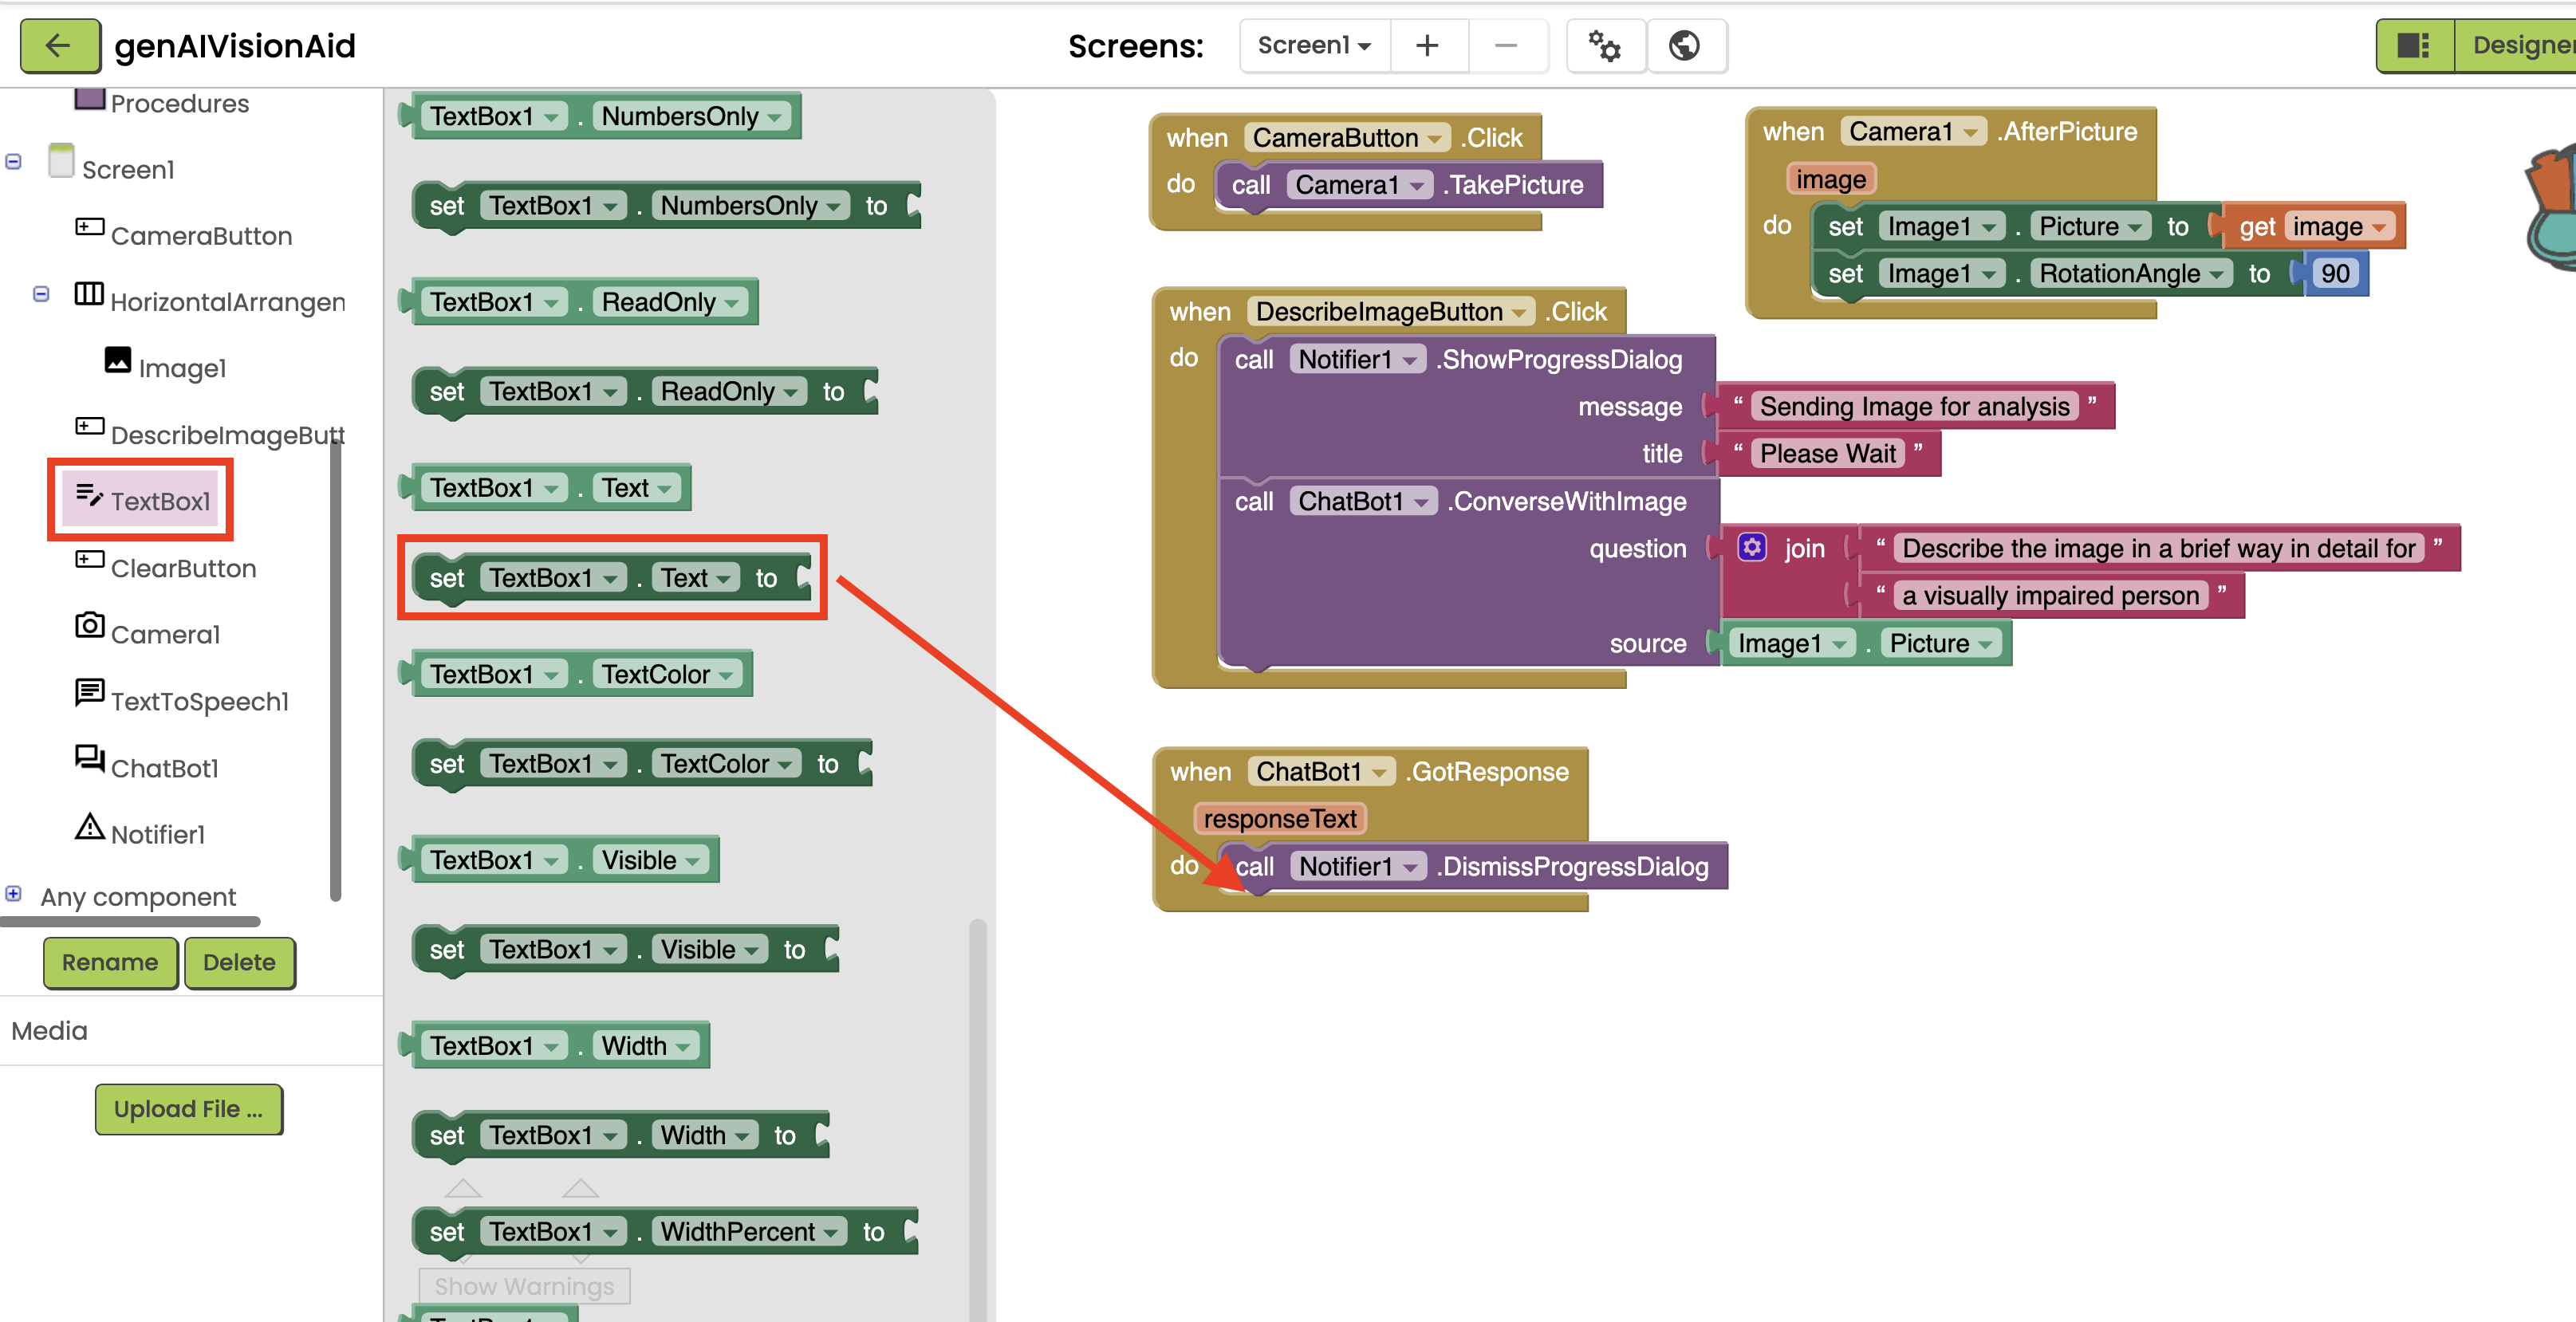
Task: Click the ClearButton button icon
Action: click(89, 559)
